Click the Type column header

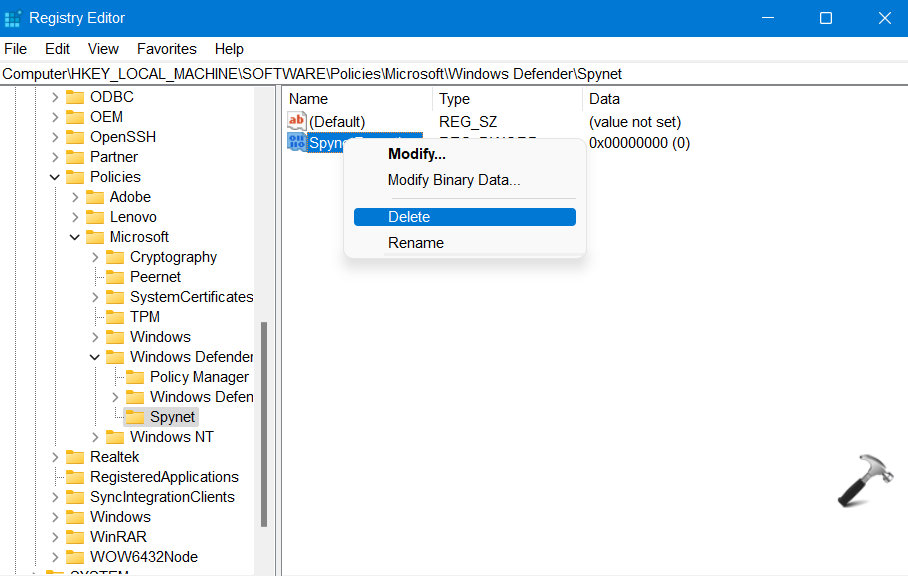(x=455, y=99)
